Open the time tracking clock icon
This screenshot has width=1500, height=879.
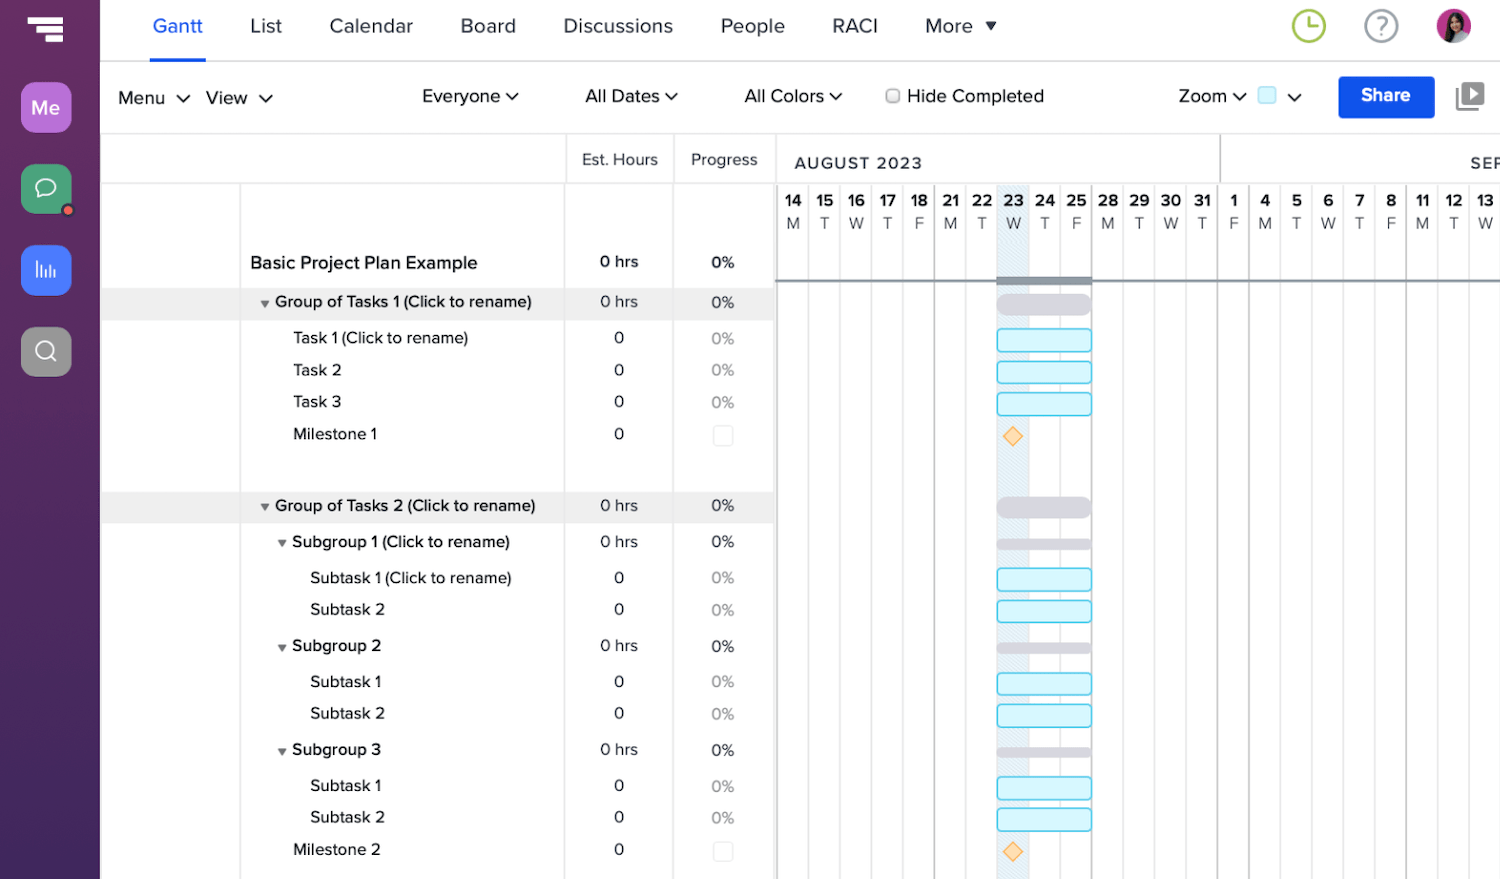point(1308,26)
